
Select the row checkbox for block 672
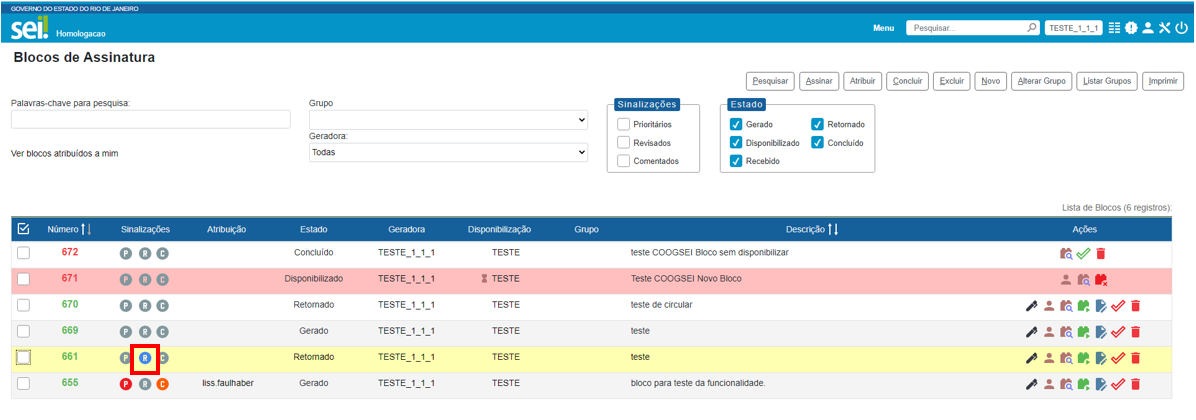[23, 254]
